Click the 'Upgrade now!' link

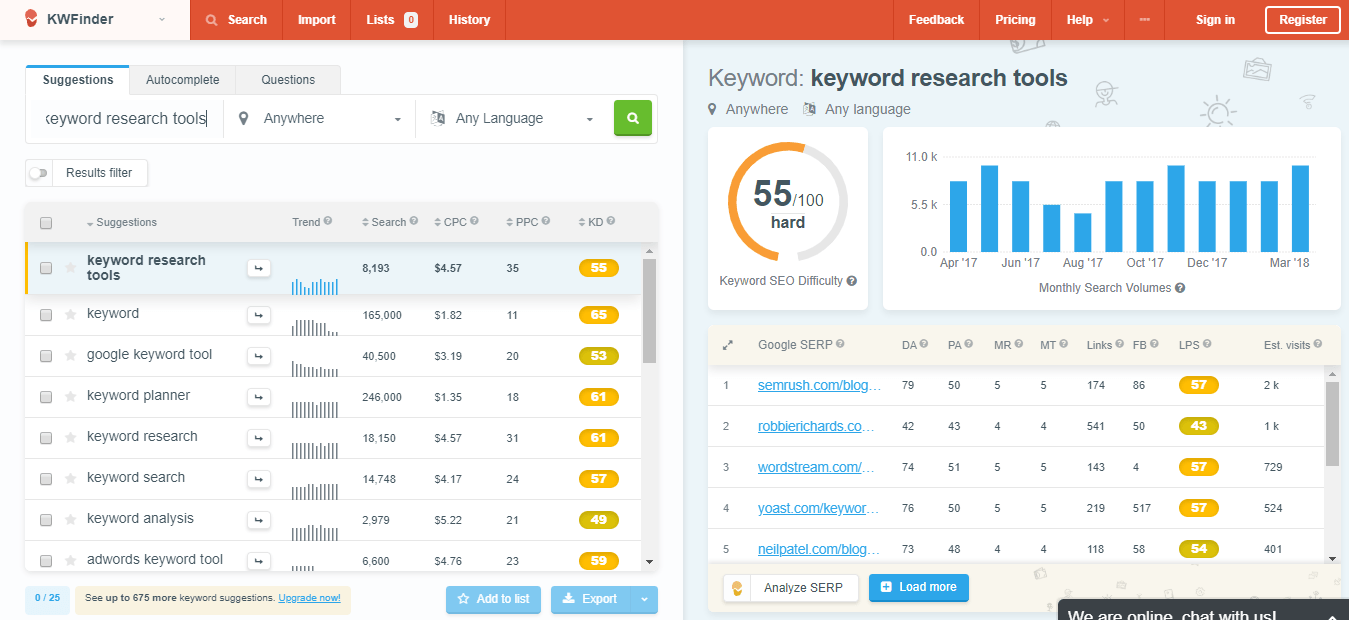[309, 598]
